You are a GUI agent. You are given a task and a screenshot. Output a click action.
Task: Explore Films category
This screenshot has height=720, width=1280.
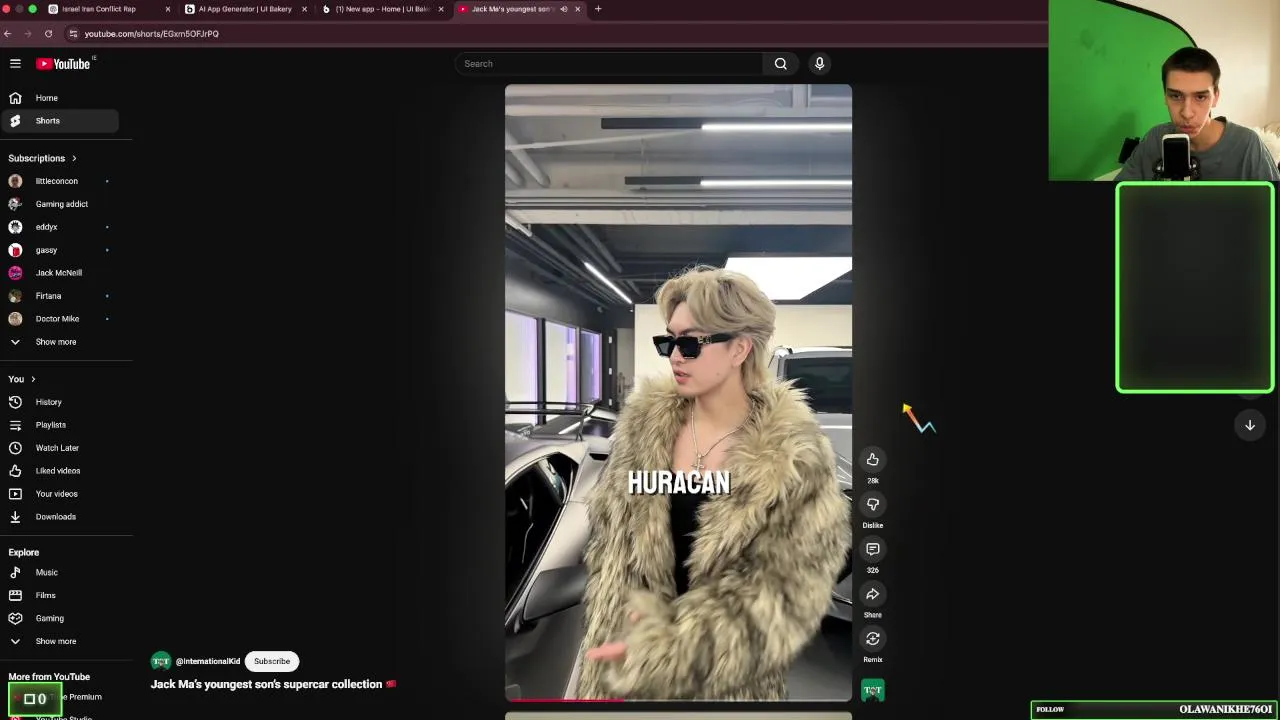click(60, 596)
